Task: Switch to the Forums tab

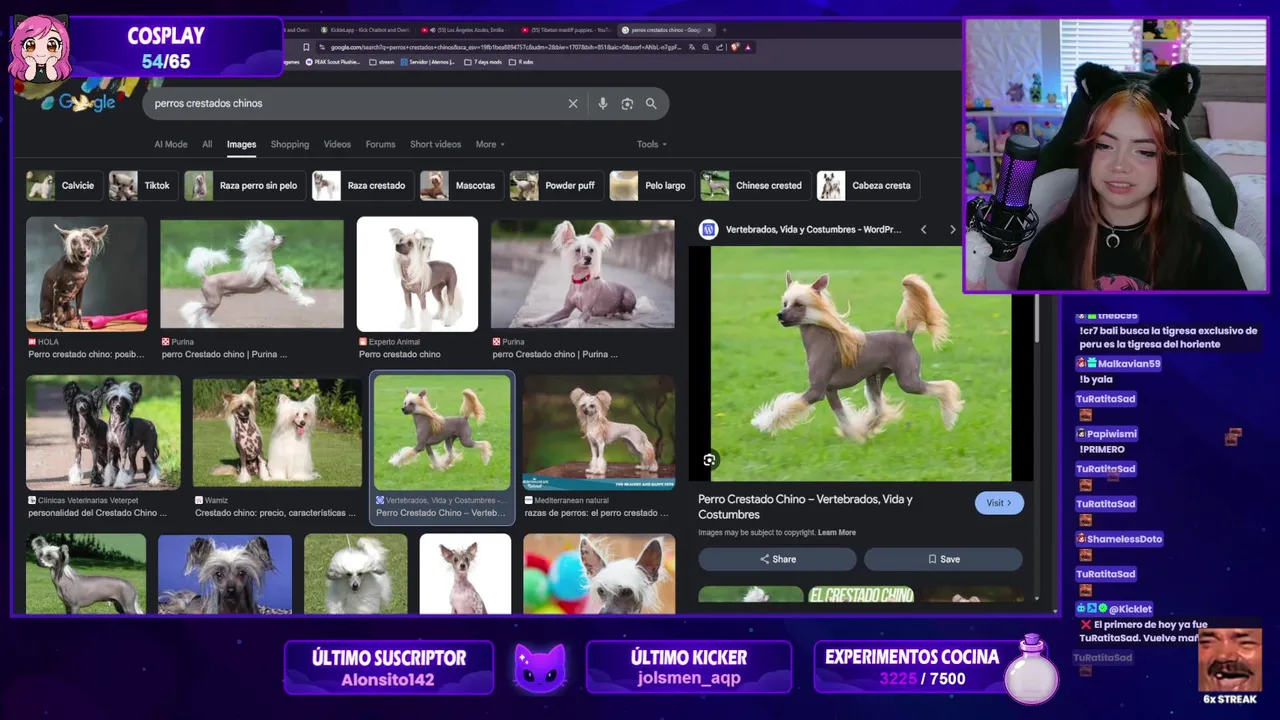Action: [380, 144]
